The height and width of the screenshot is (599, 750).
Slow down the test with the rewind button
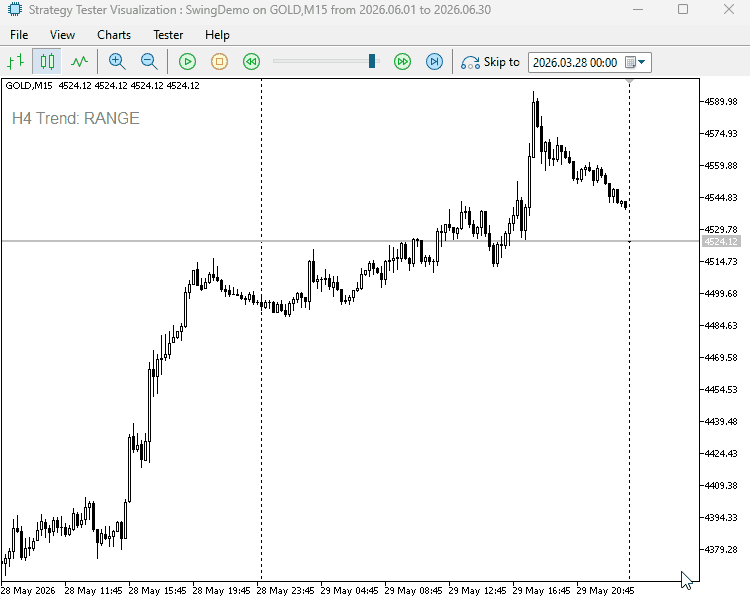click(252, 62)
